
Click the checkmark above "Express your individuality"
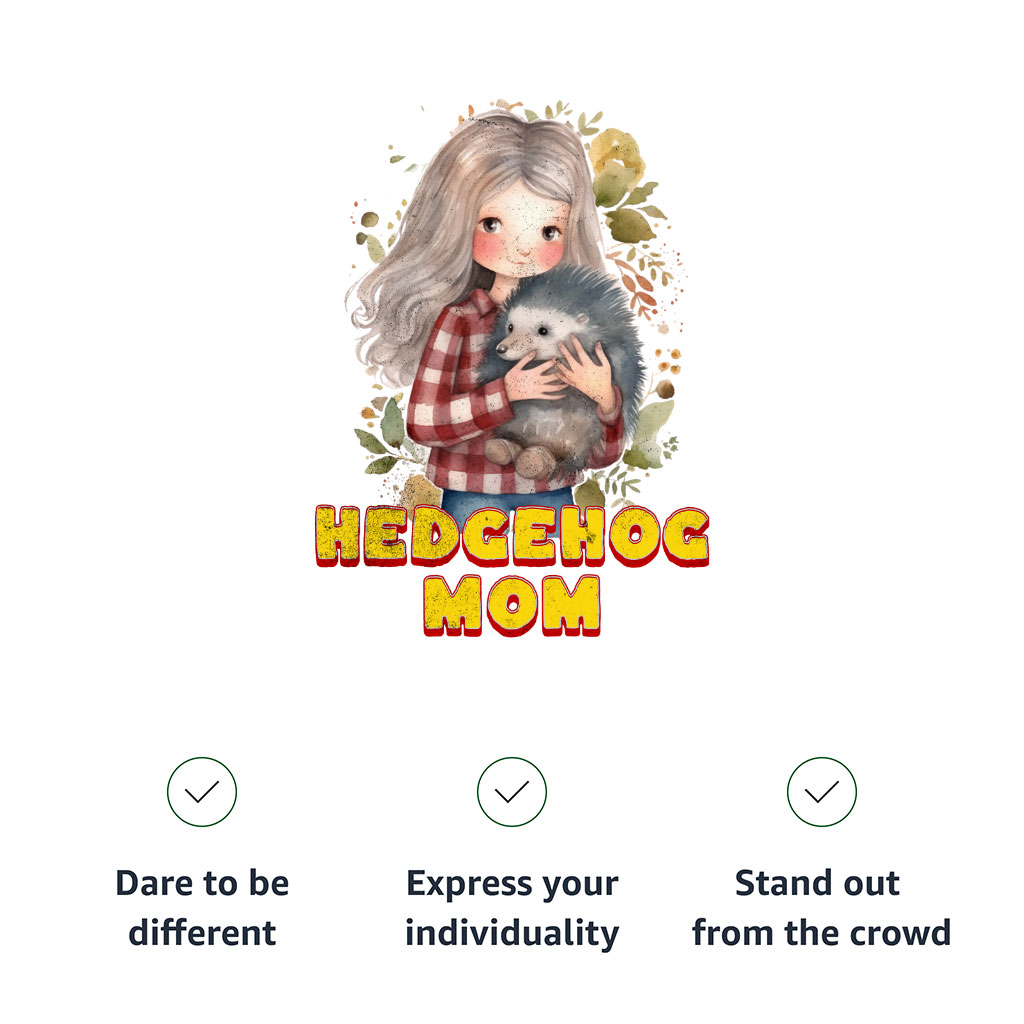[511, 792]
